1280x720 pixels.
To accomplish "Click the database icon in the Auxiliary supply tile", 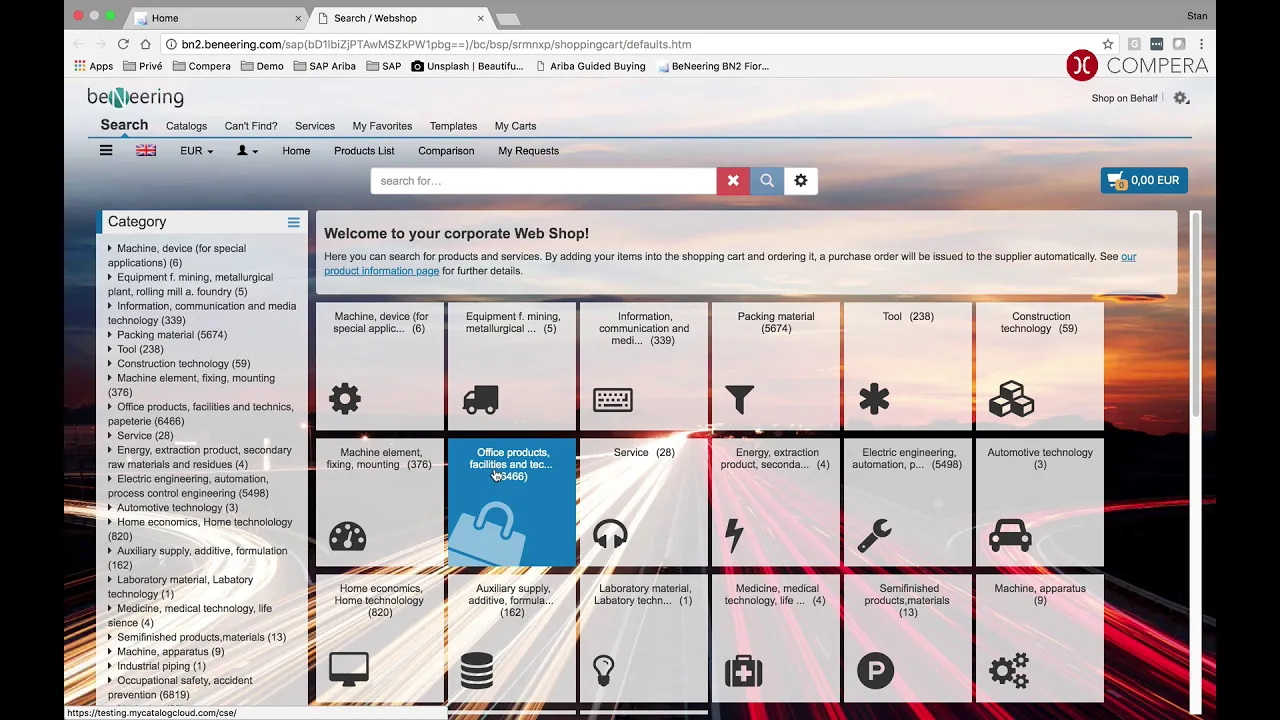I will (477, 671).
